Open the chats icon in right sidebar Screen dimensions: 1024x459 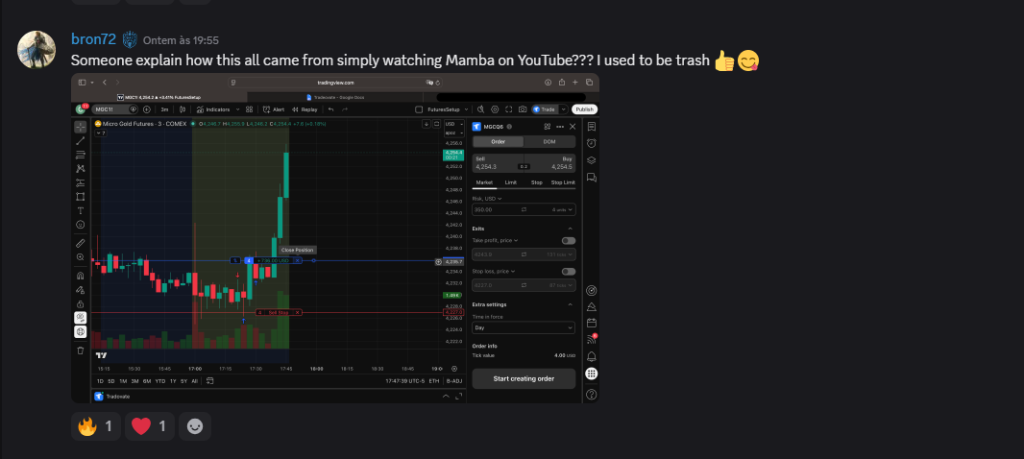coord(591,177)
